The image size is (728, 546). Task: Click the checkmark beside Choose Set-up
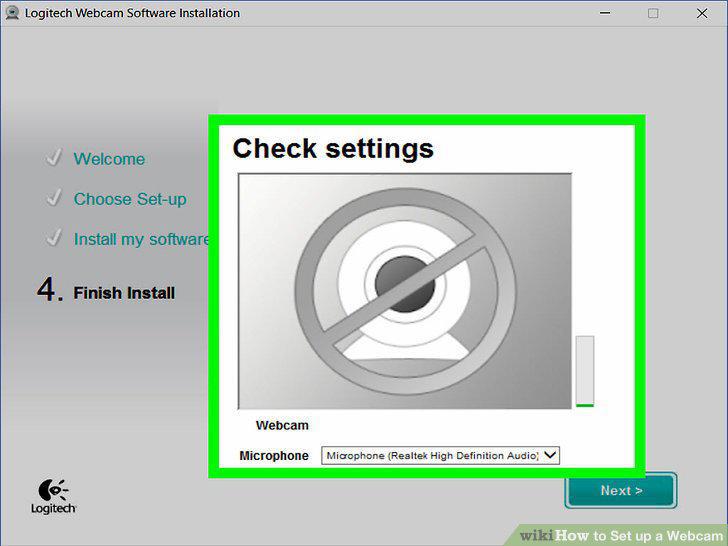point(54,198)
